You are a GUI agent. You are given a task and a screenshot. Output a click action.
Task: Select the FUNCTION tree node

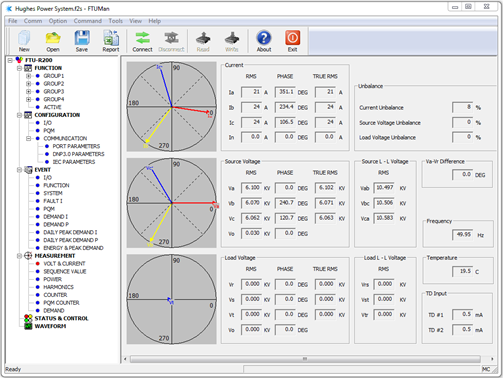[x=48, y=68]
